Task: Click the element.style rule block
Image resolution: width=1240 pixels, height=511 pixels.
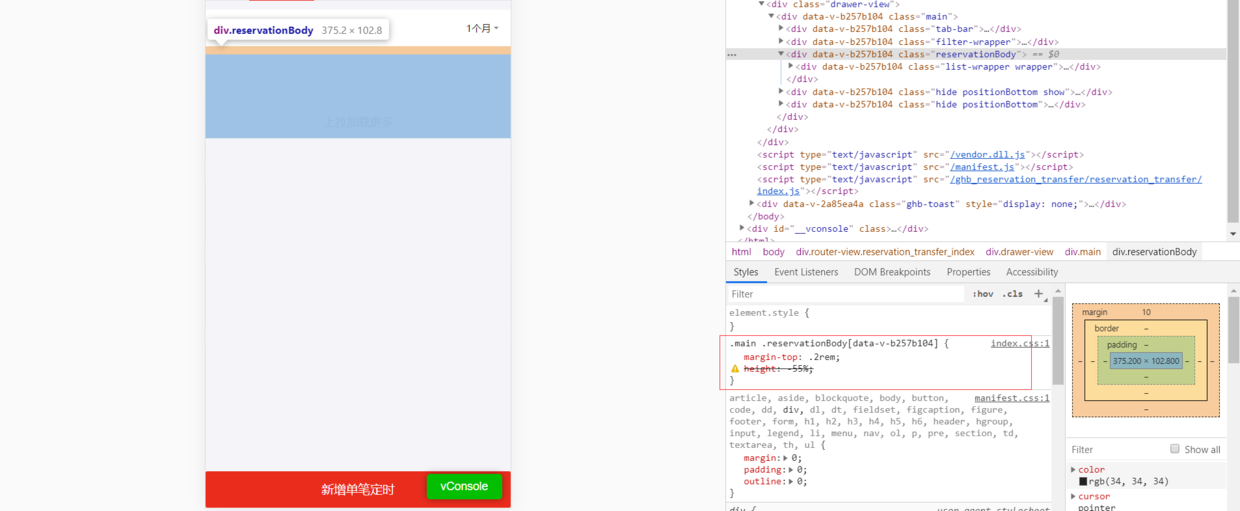Action: pos(889,319)
